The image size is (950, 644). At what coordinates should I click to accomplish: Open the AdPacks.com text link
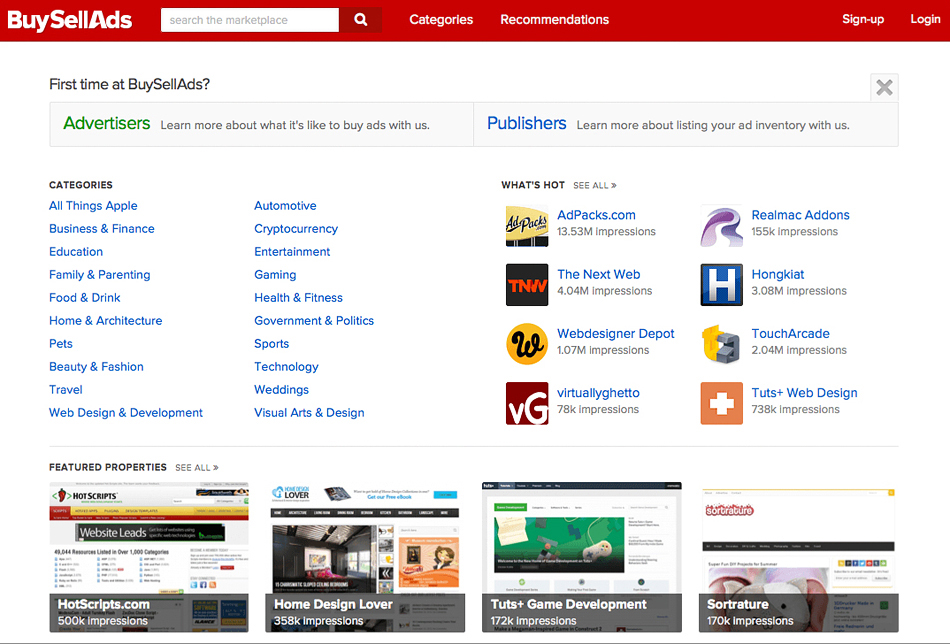click(596, 215)
